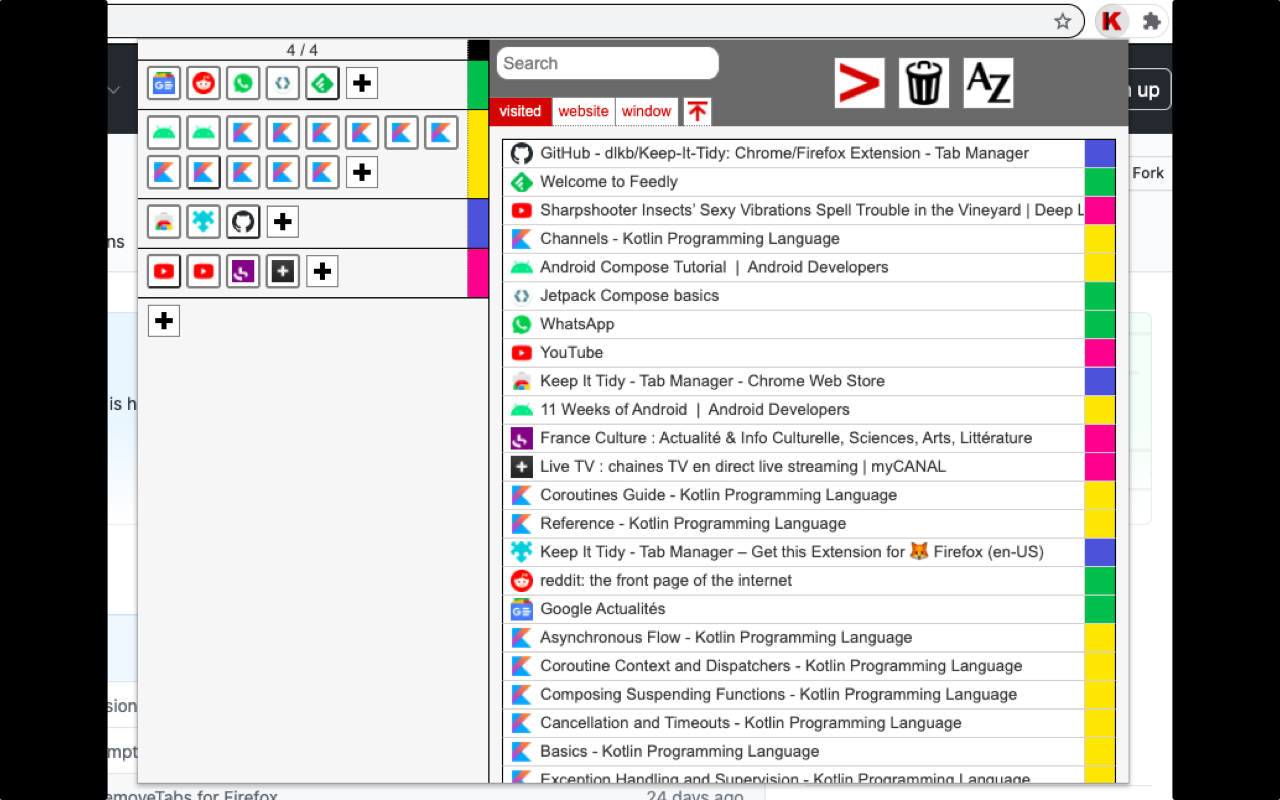Image resolution: width=1280 pixels, height=800 pixels.
Task: Click the red right-arrow icon in the header
Action: tap(860, 83)
